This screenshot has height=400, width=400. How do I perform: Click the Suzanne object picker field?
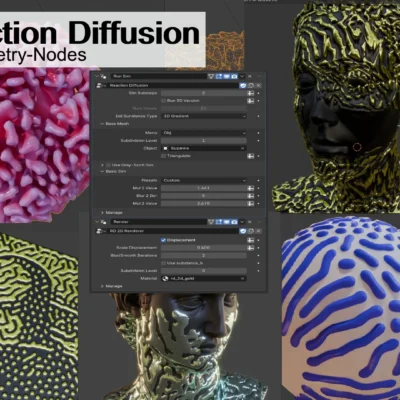200,148
